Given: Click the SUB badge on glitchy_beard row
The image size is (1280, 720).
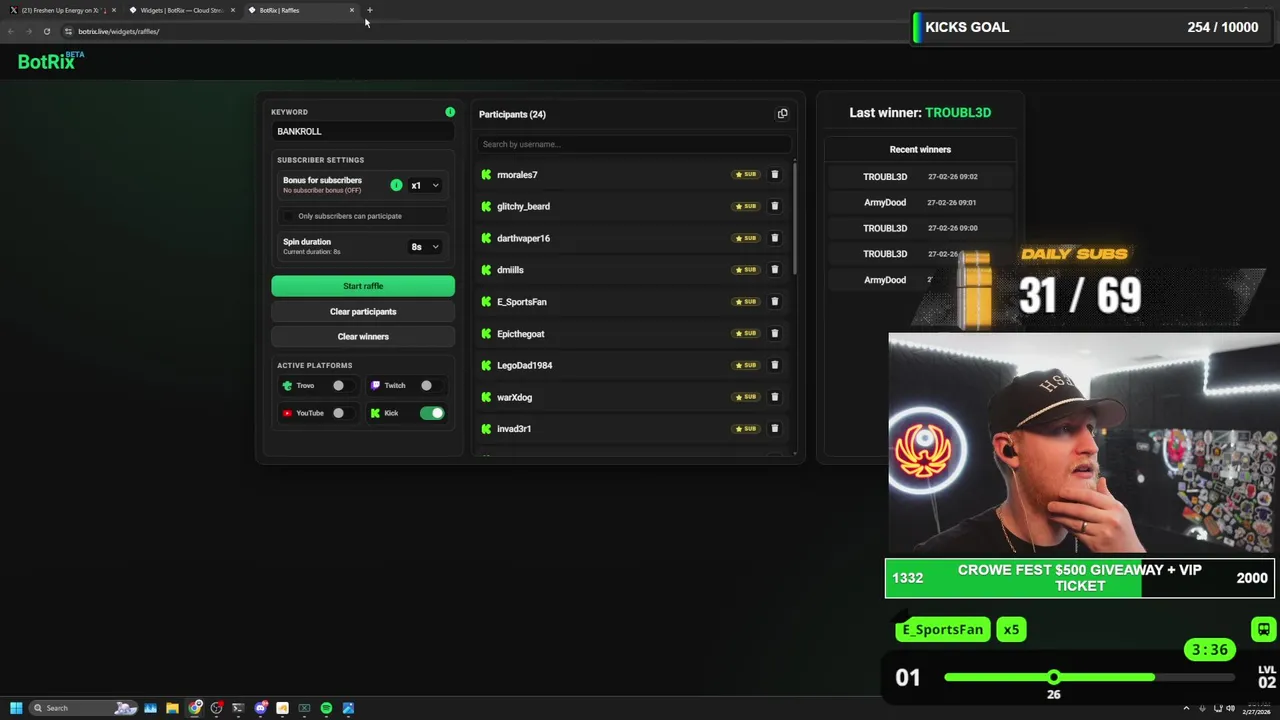Looking at the screenshot, I should 746,206.
